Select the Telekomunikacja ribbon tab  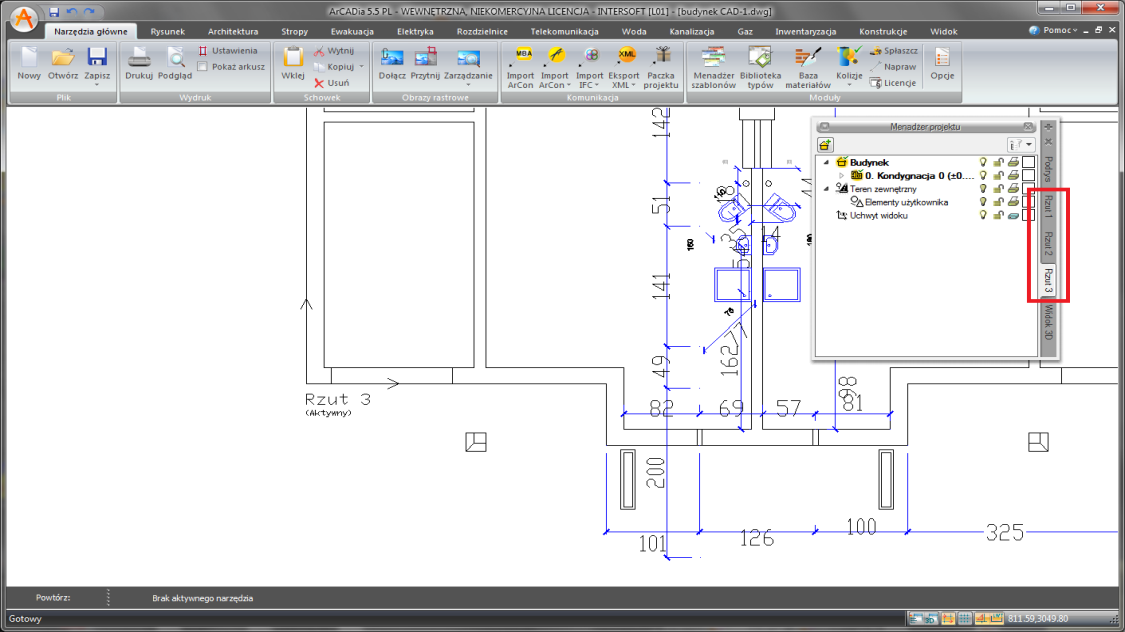(565, 32)
